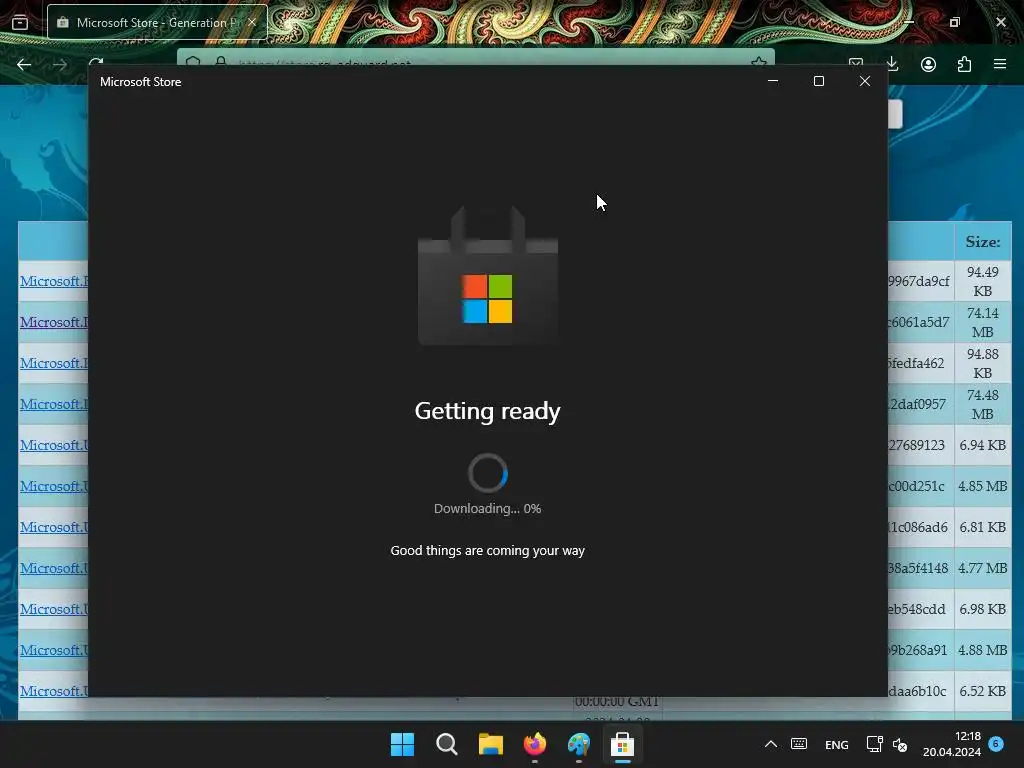Screen dimensions: 1024x768
Task: Launch File Explorer from the taskbar
Action: (x=490, y=744)
